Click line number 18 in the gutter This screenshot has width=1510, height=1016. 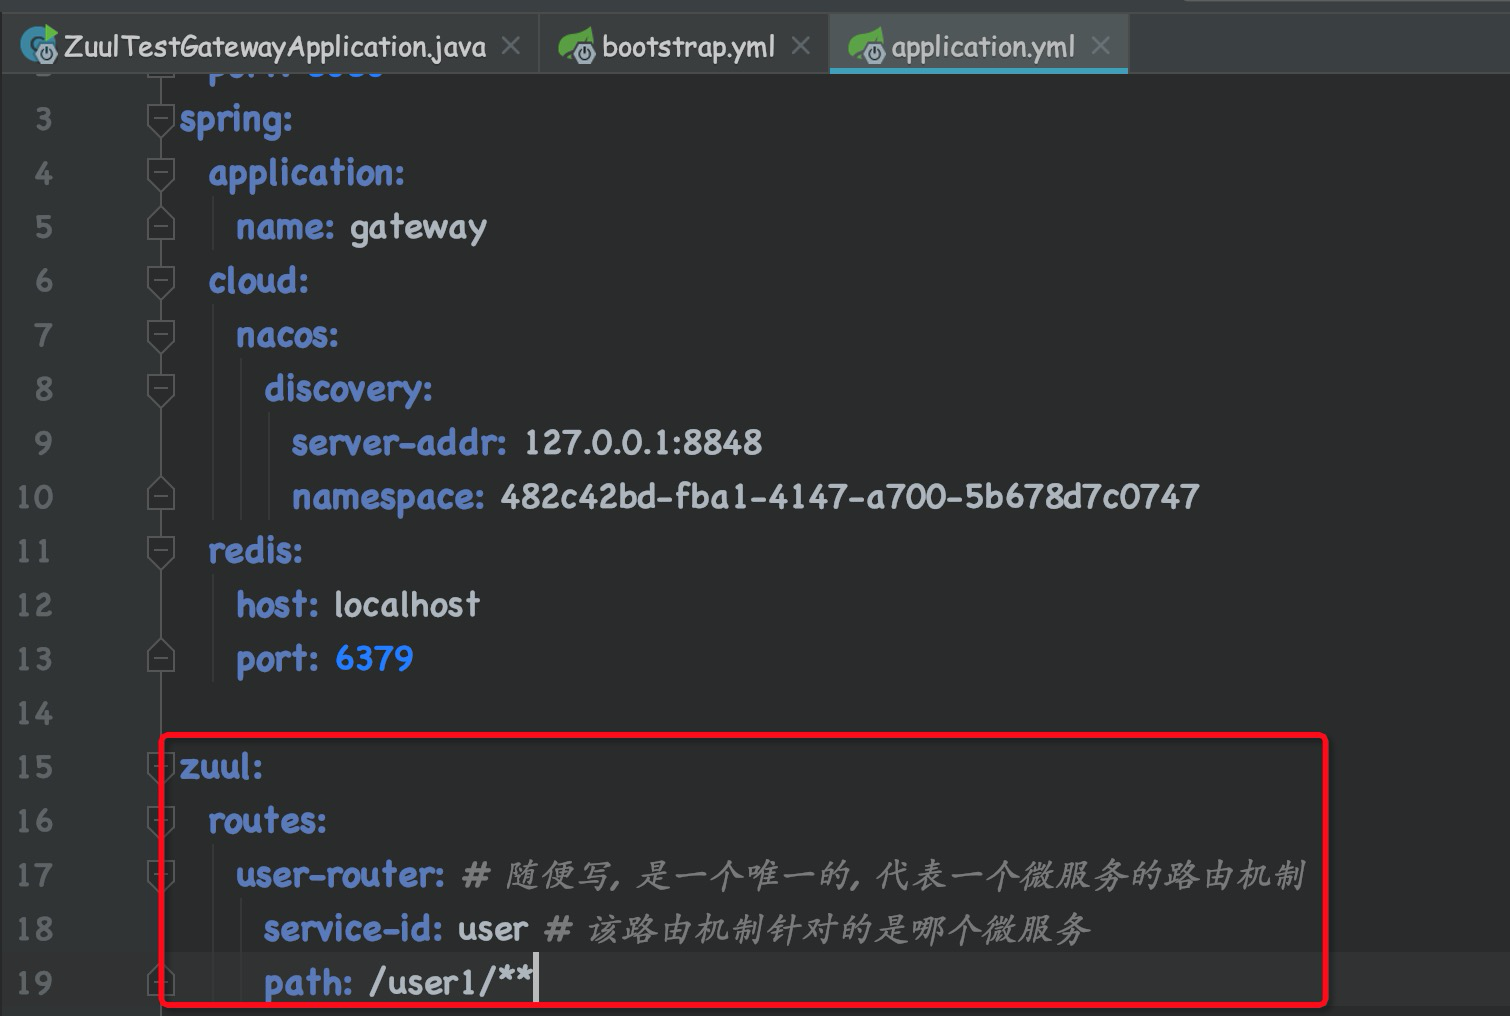pyautogui.click(x=35, y=929)
